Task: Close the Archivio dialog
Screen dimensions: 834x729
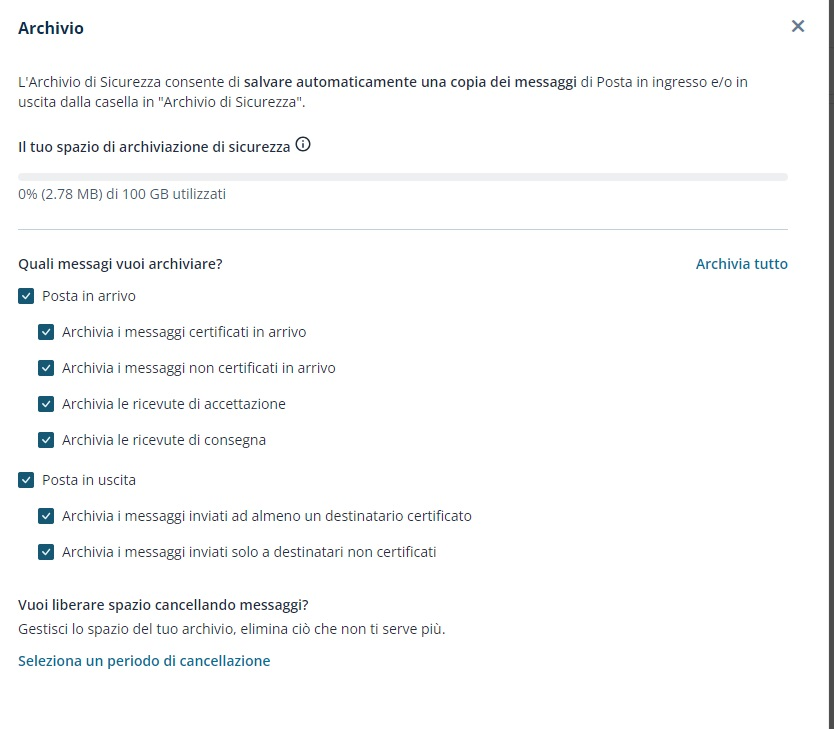Action: tap(798, 27)
